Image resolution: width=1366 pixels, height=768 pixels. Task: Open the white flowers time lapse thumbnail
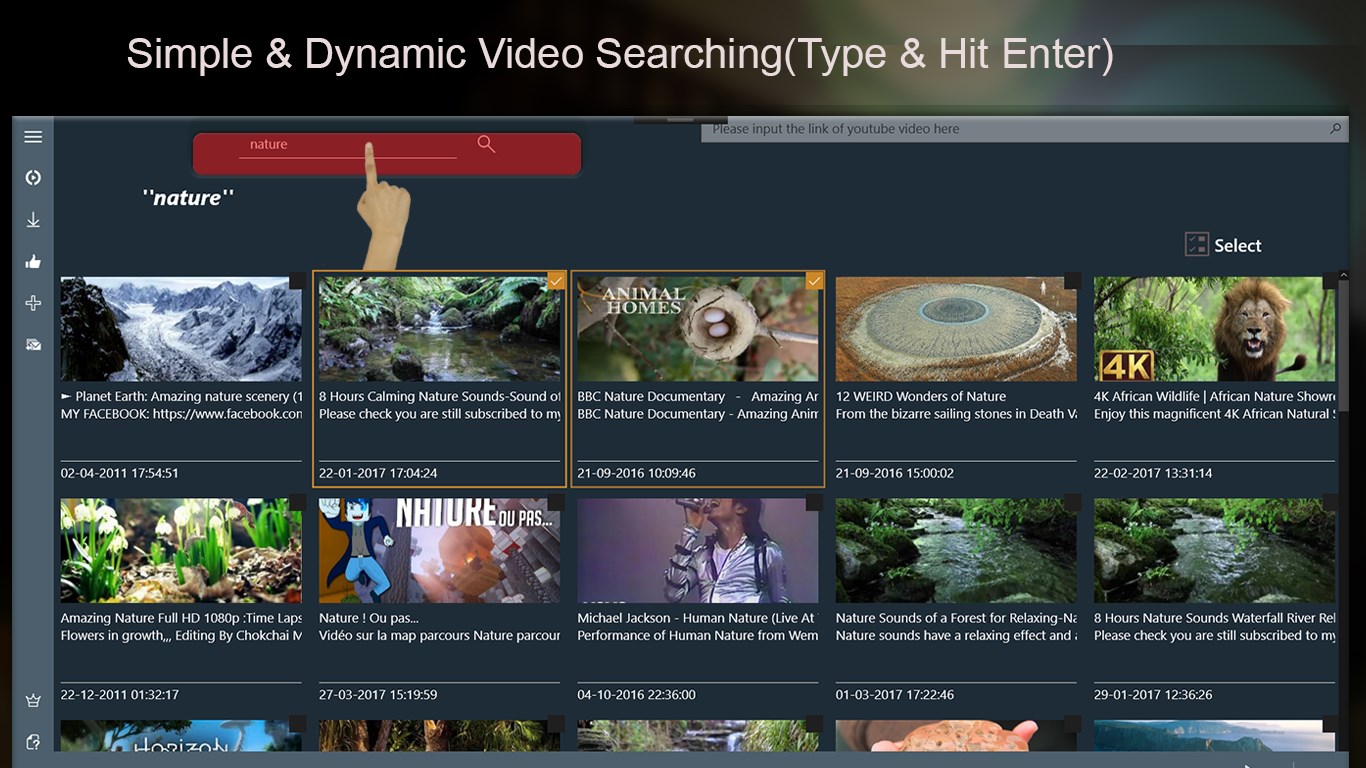(x=181, y=550)
